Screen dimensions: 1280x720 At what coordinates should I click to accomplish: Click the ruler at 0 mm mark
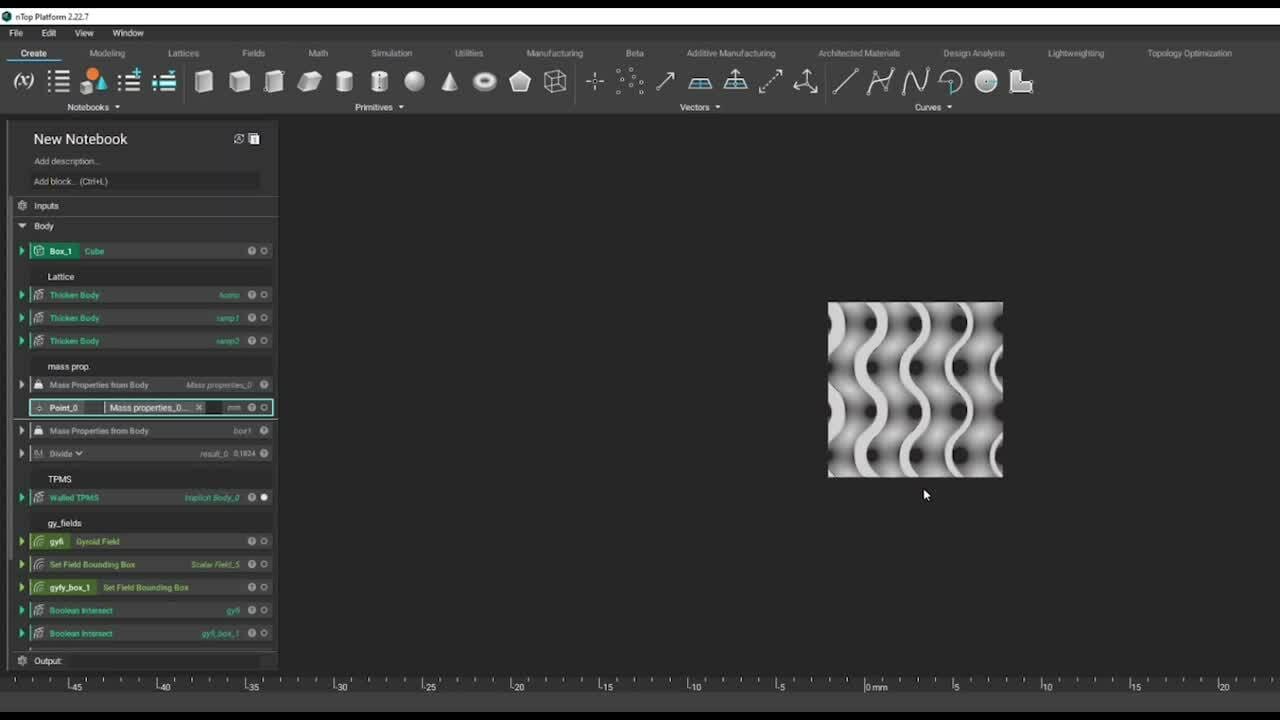pyautogui.click(x=866, y=686)
